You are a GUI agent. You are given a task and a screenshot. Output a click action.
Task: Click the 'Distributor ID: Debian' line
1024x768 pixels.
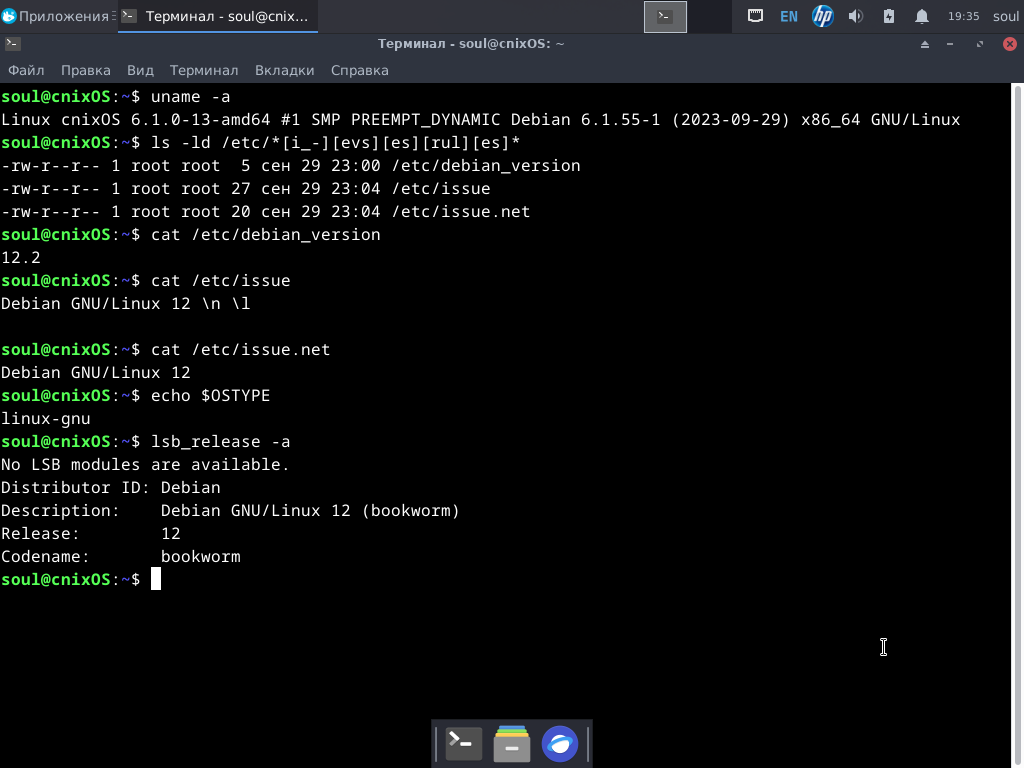[x=111, y=487]
